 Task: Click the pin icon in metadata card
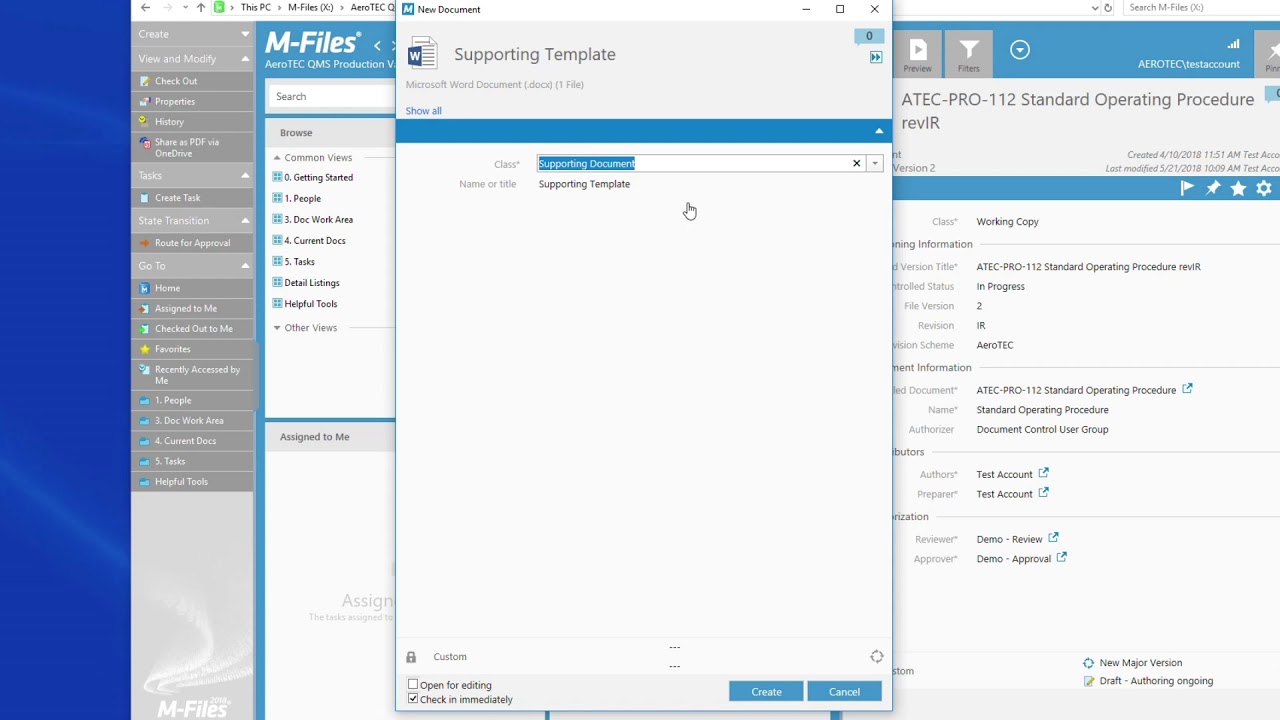(1213, 188)
